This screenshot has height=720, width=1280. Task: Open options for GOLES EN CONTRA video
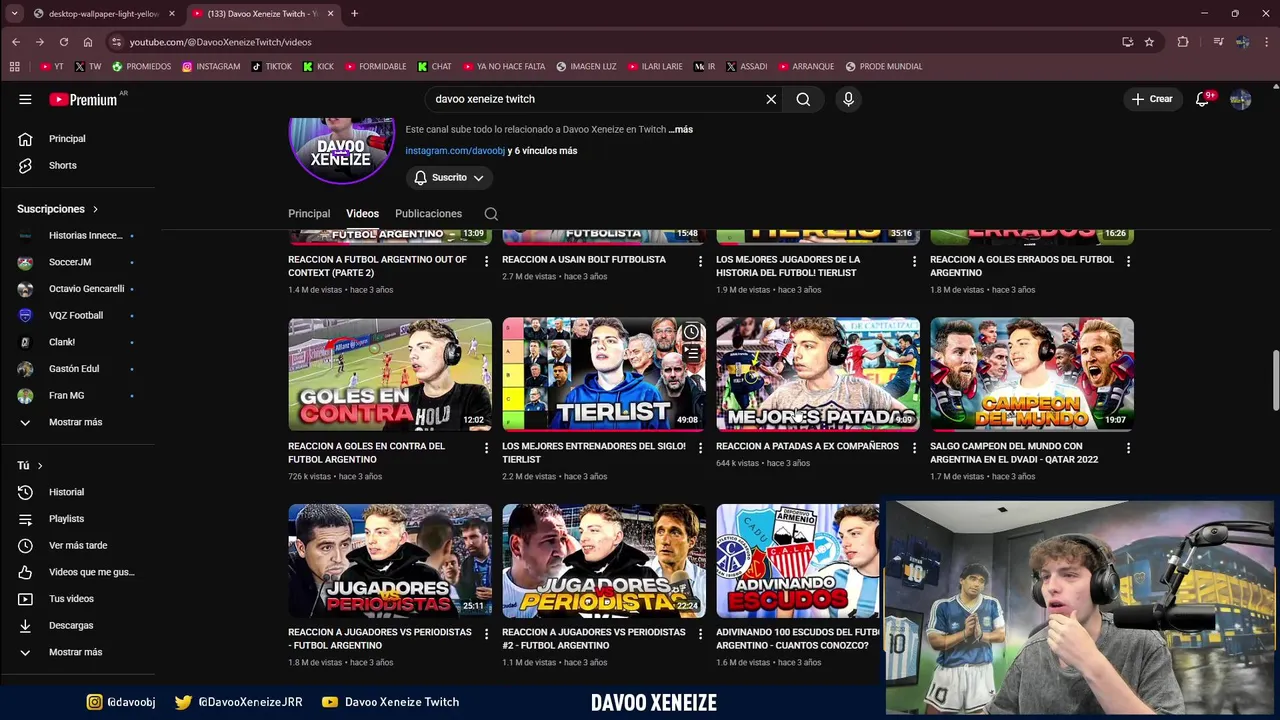tap(486, 448)
